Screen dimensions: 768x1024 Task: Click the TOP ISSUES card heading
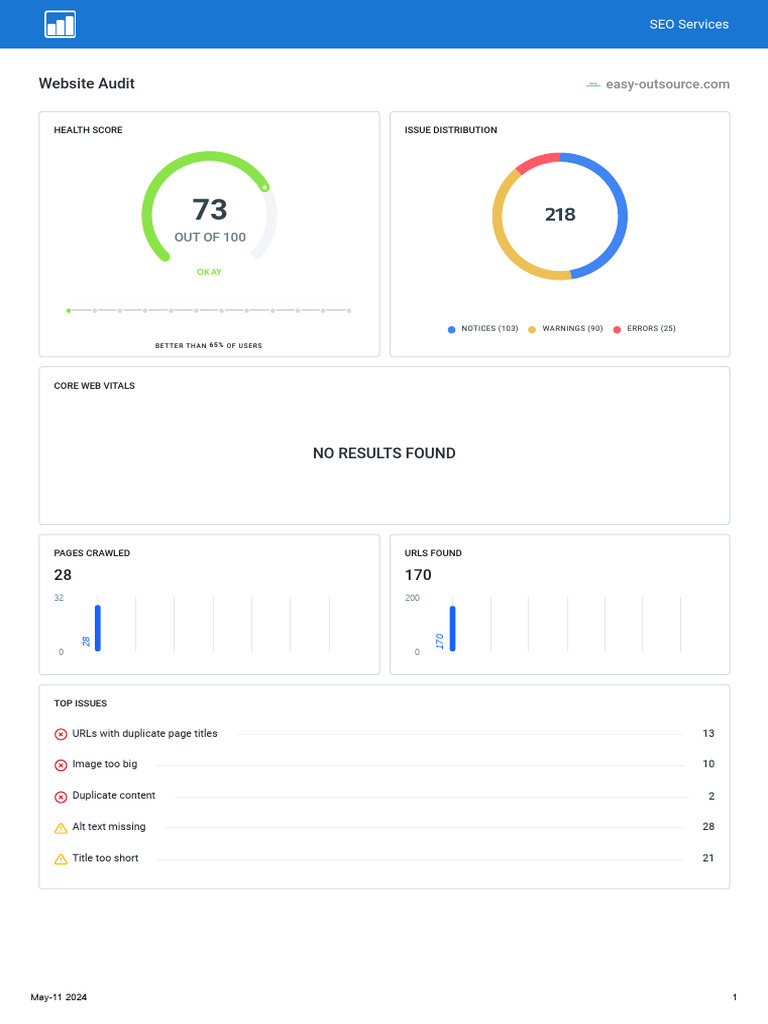80,703
